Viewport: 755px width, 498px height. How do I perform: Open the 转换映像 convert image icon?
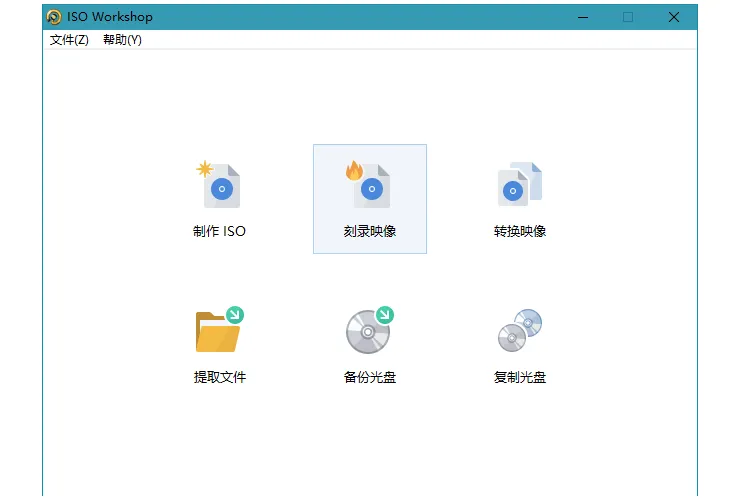pyautogui.click(x=520, y=185)
